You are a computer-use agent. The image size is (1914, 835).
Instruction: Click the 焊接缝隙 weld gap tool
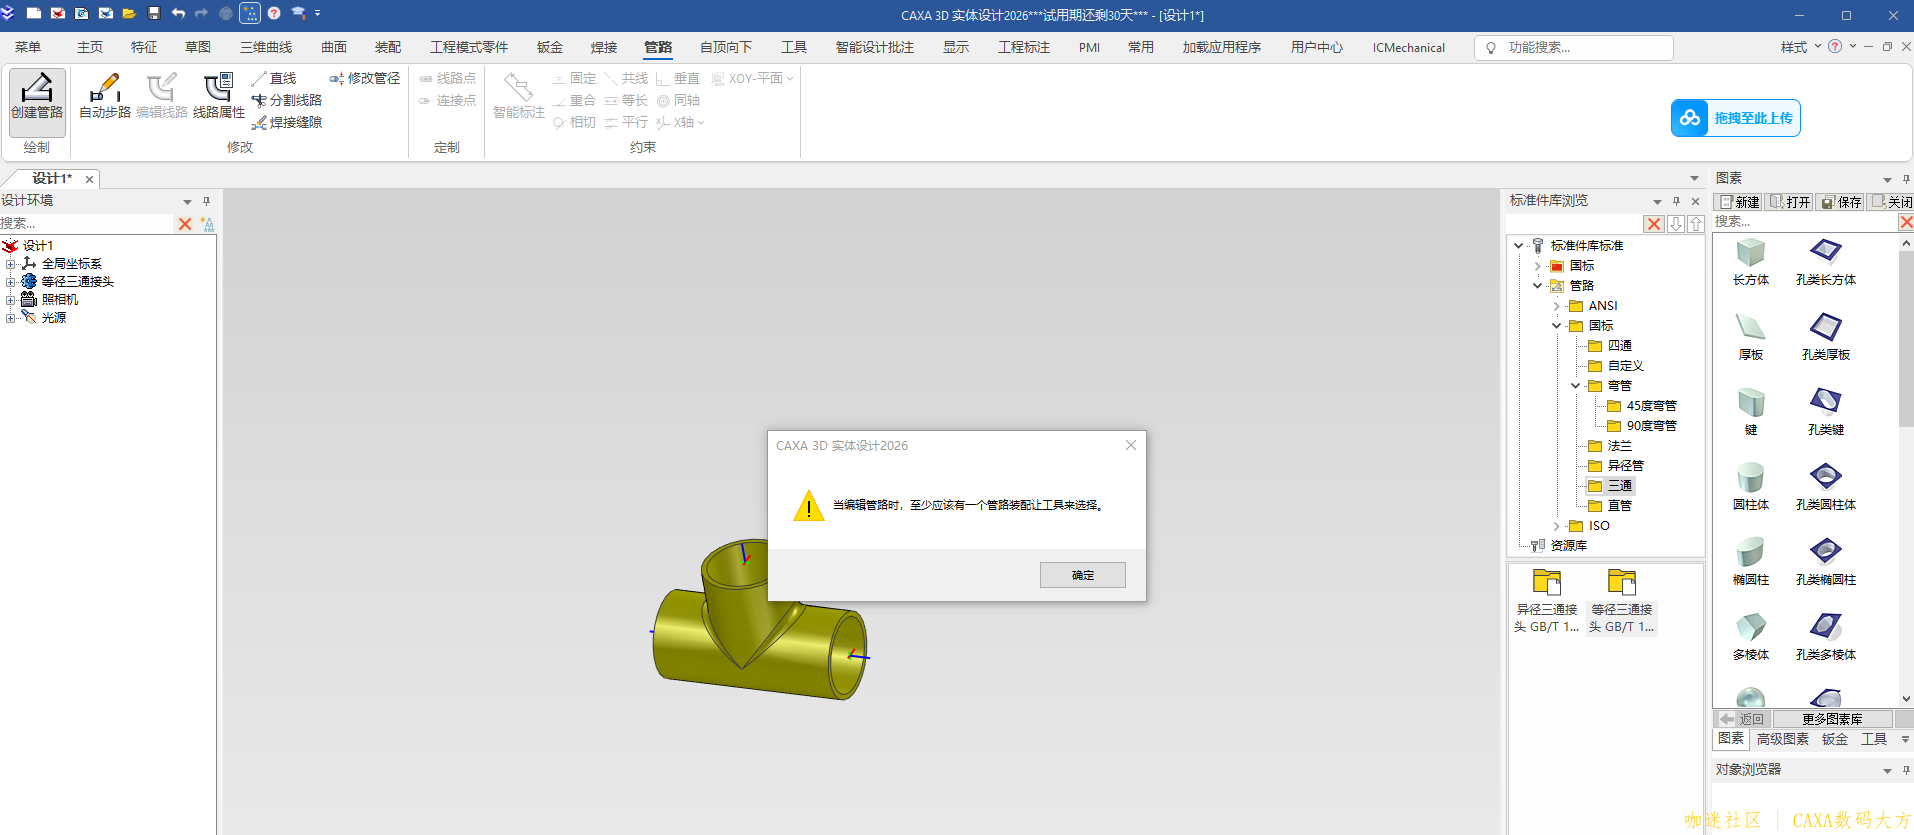[x=287, y=122]
